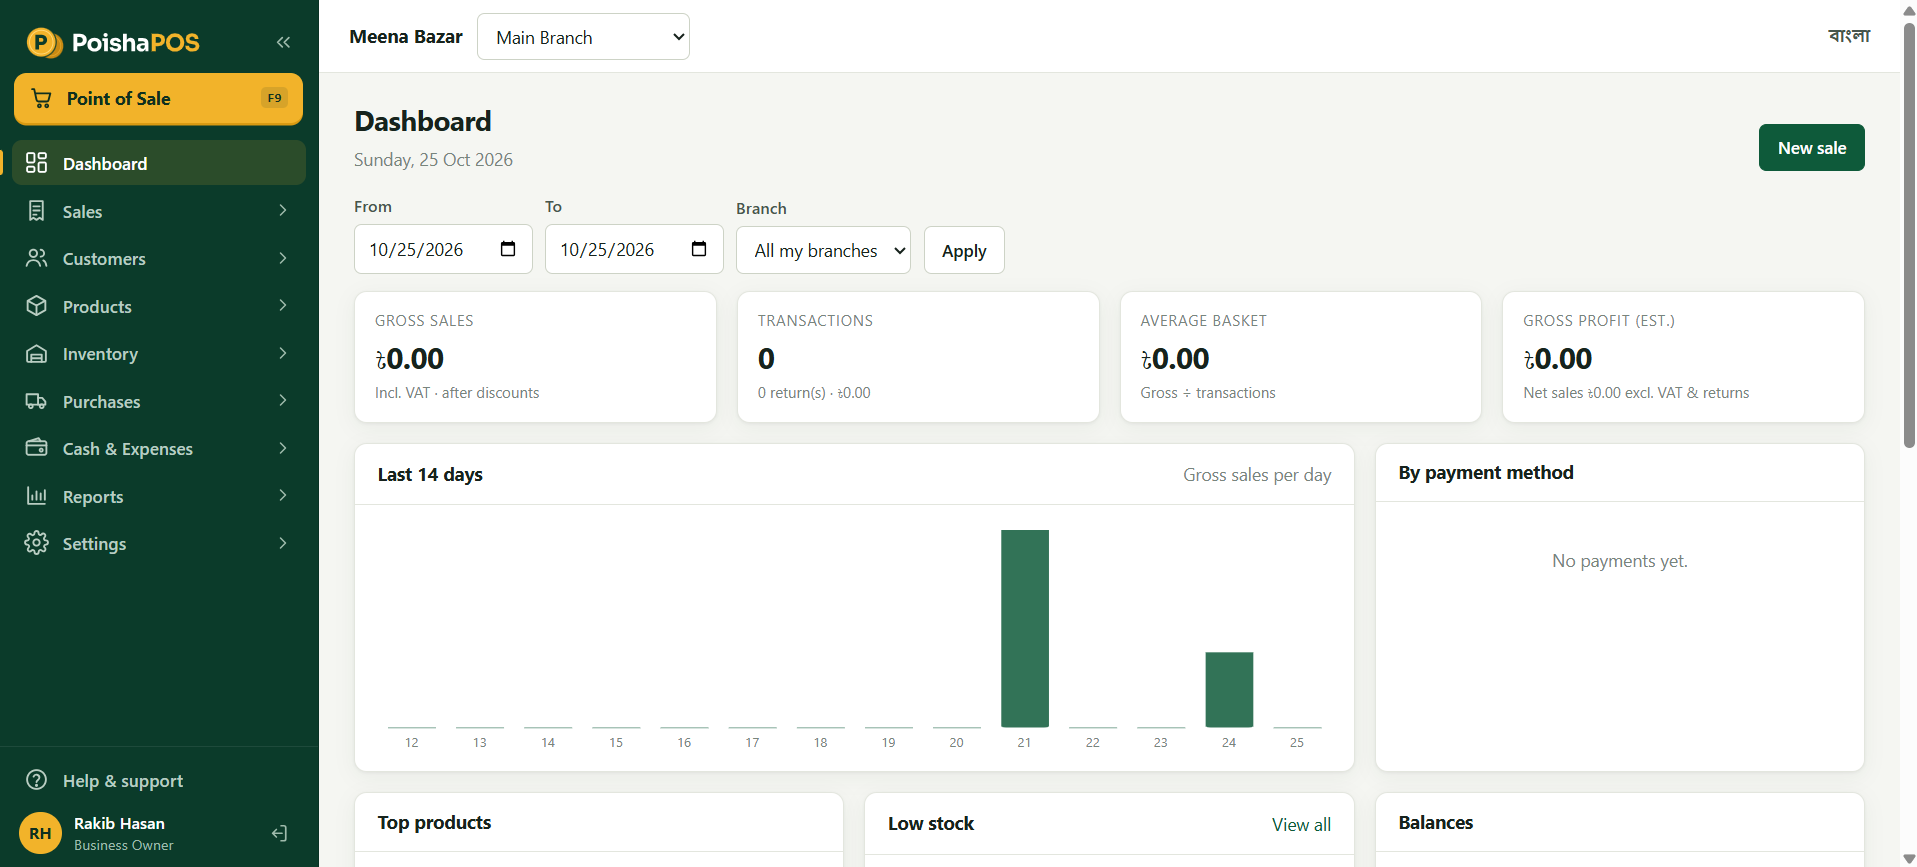Click the Dashboard grid icon
1917x867 pixels.
37,163
